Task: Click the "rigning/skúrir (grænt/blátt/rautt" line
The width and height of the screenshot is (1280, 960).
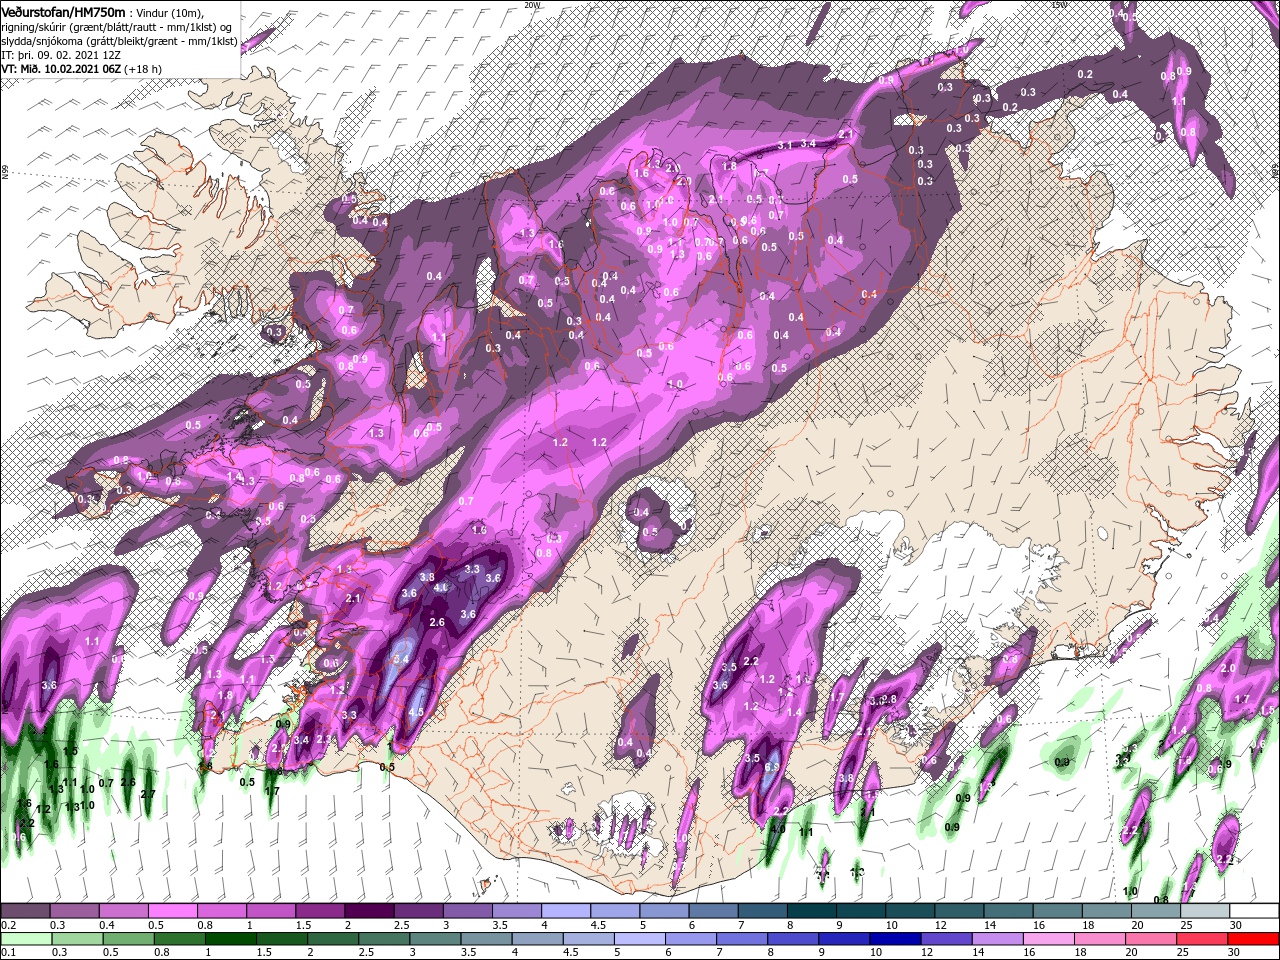Action: coord(117,27)
